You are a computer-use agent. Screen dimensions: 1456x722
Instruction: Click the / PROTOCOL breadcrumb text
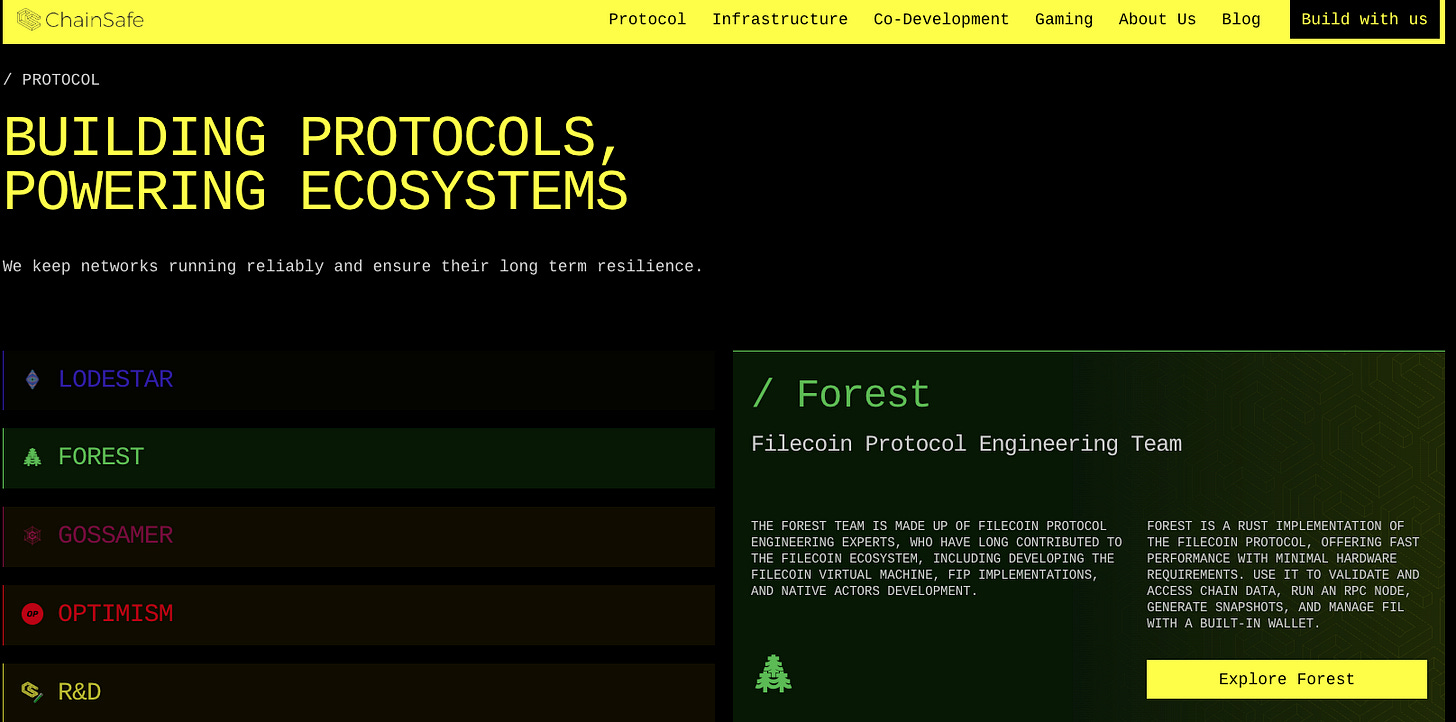[51, 80]
